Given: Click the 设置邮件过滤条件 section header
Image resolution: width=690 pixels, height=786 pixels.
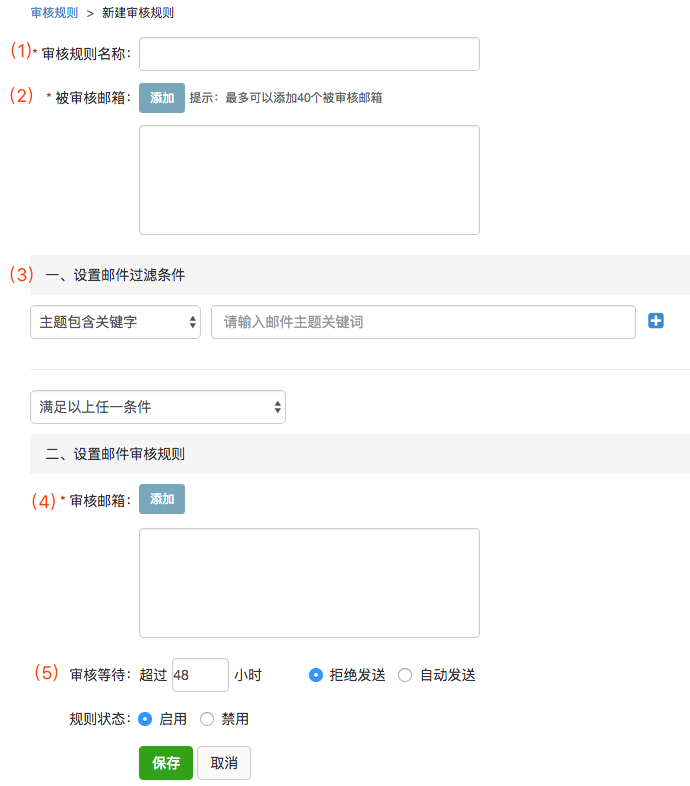Looking at the screenshot, I should (115, 275).
